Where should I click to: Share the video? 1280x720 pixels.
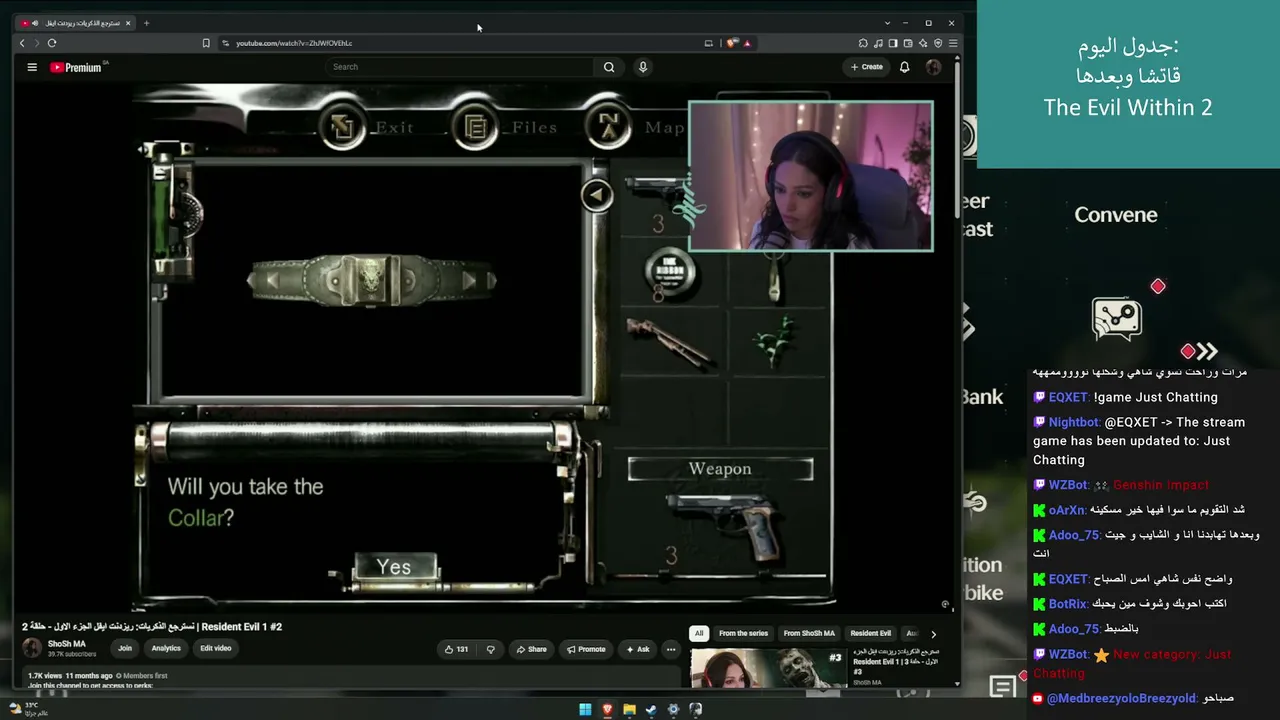[531, 649]
